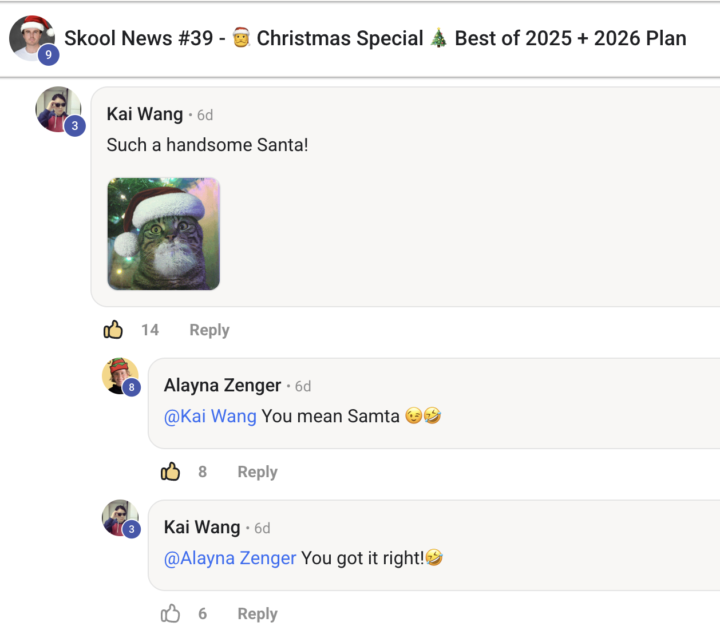720x634 pixels.
Task: Reply to Kai Wang's Santa comment
Action: click(209, 330)
